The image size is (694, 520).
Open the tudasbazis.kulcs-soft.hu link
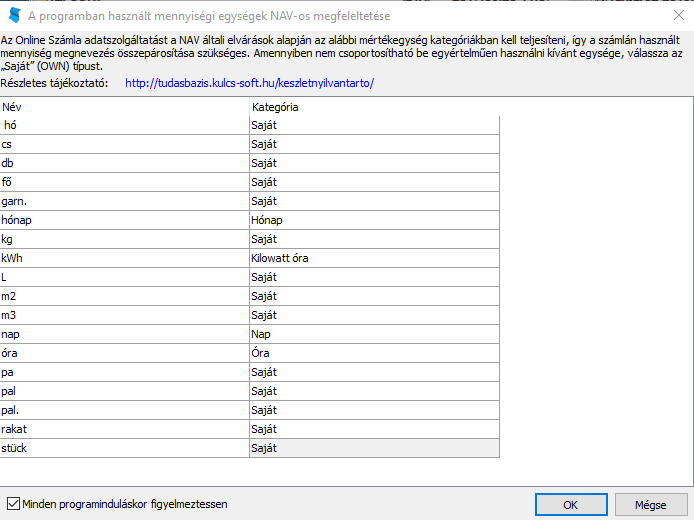pos(249,83)
